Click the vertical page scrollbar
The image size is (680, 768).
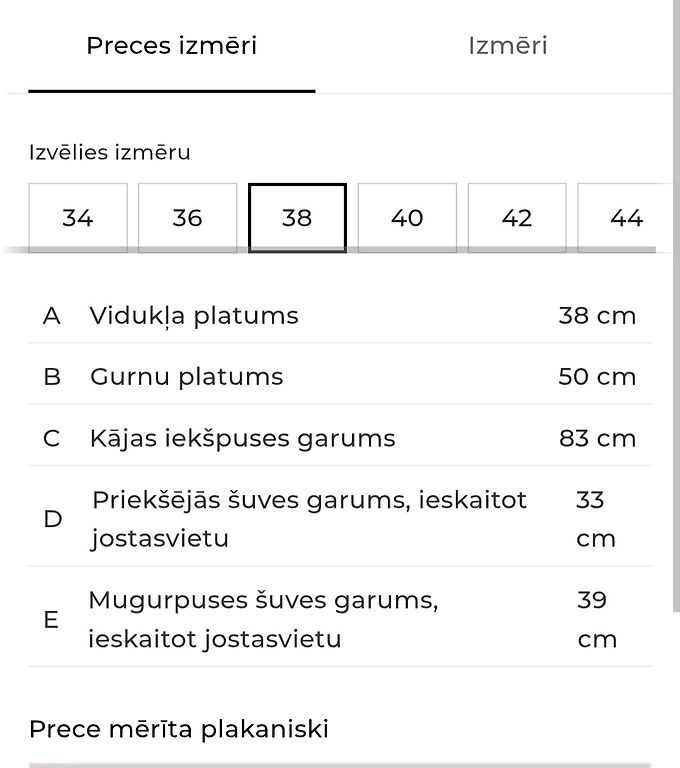pos(676,306)
